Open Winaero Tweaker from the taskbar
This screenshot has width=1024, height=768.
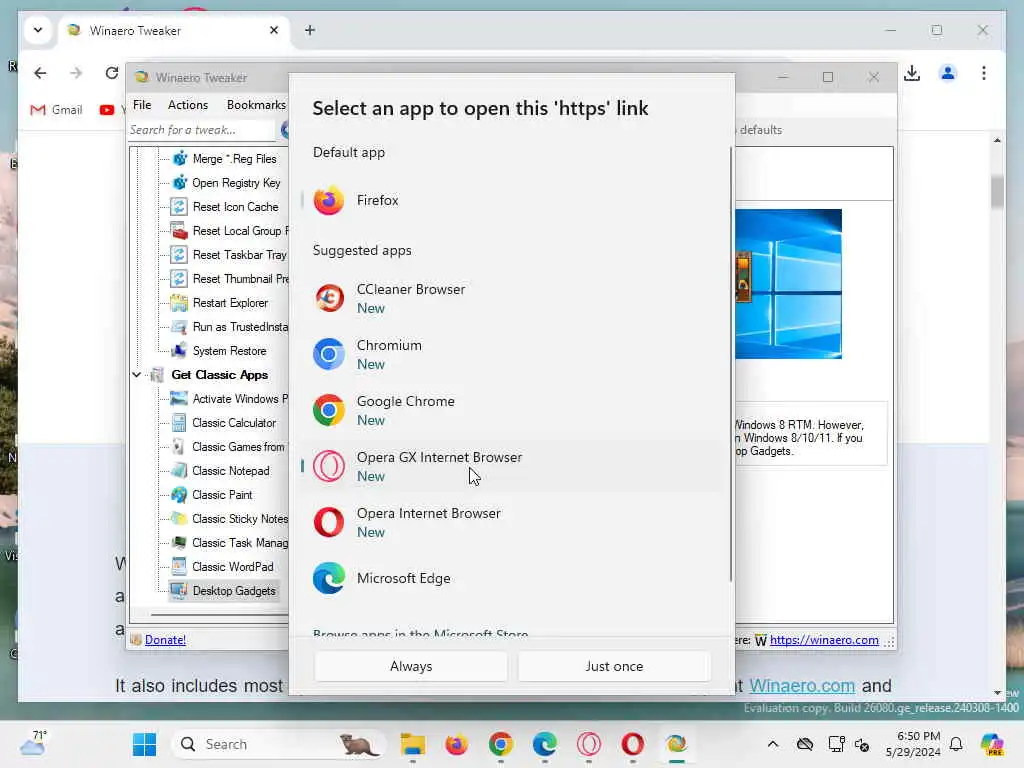[677, 744]
